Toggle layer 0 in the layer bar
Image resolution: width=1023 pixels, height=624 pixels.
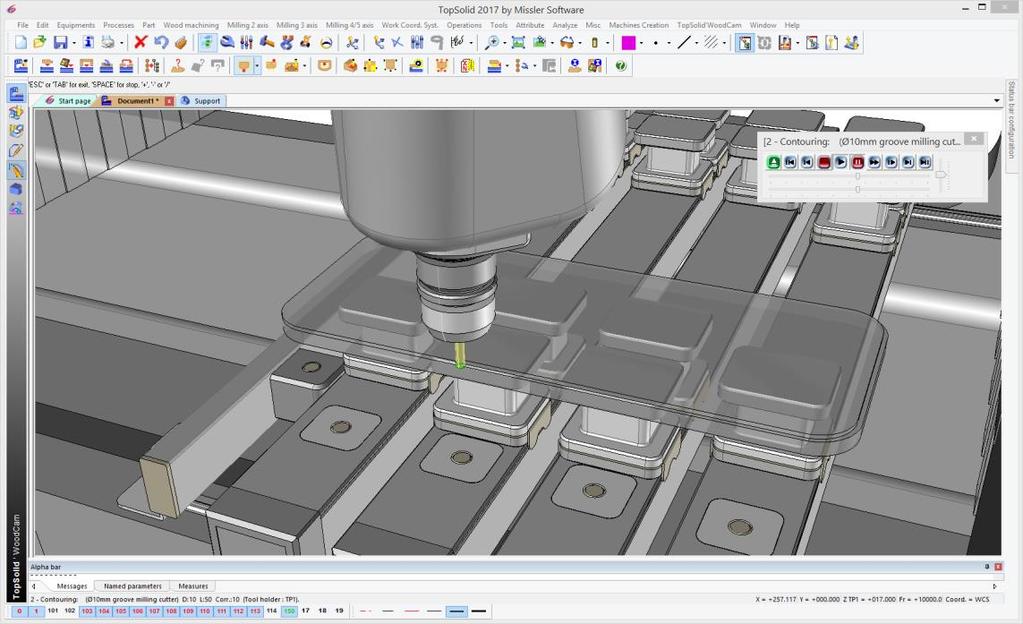(x=20, y=611)
